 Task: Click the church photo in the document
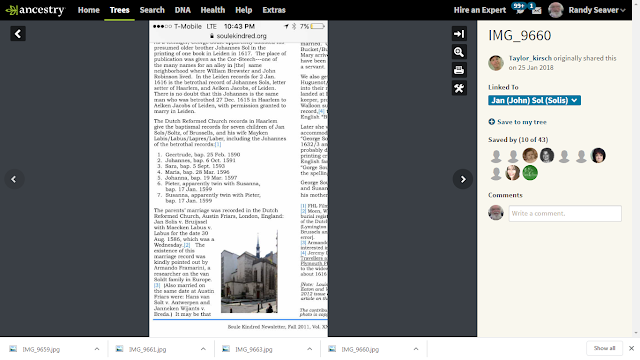[x=249, y=272]
